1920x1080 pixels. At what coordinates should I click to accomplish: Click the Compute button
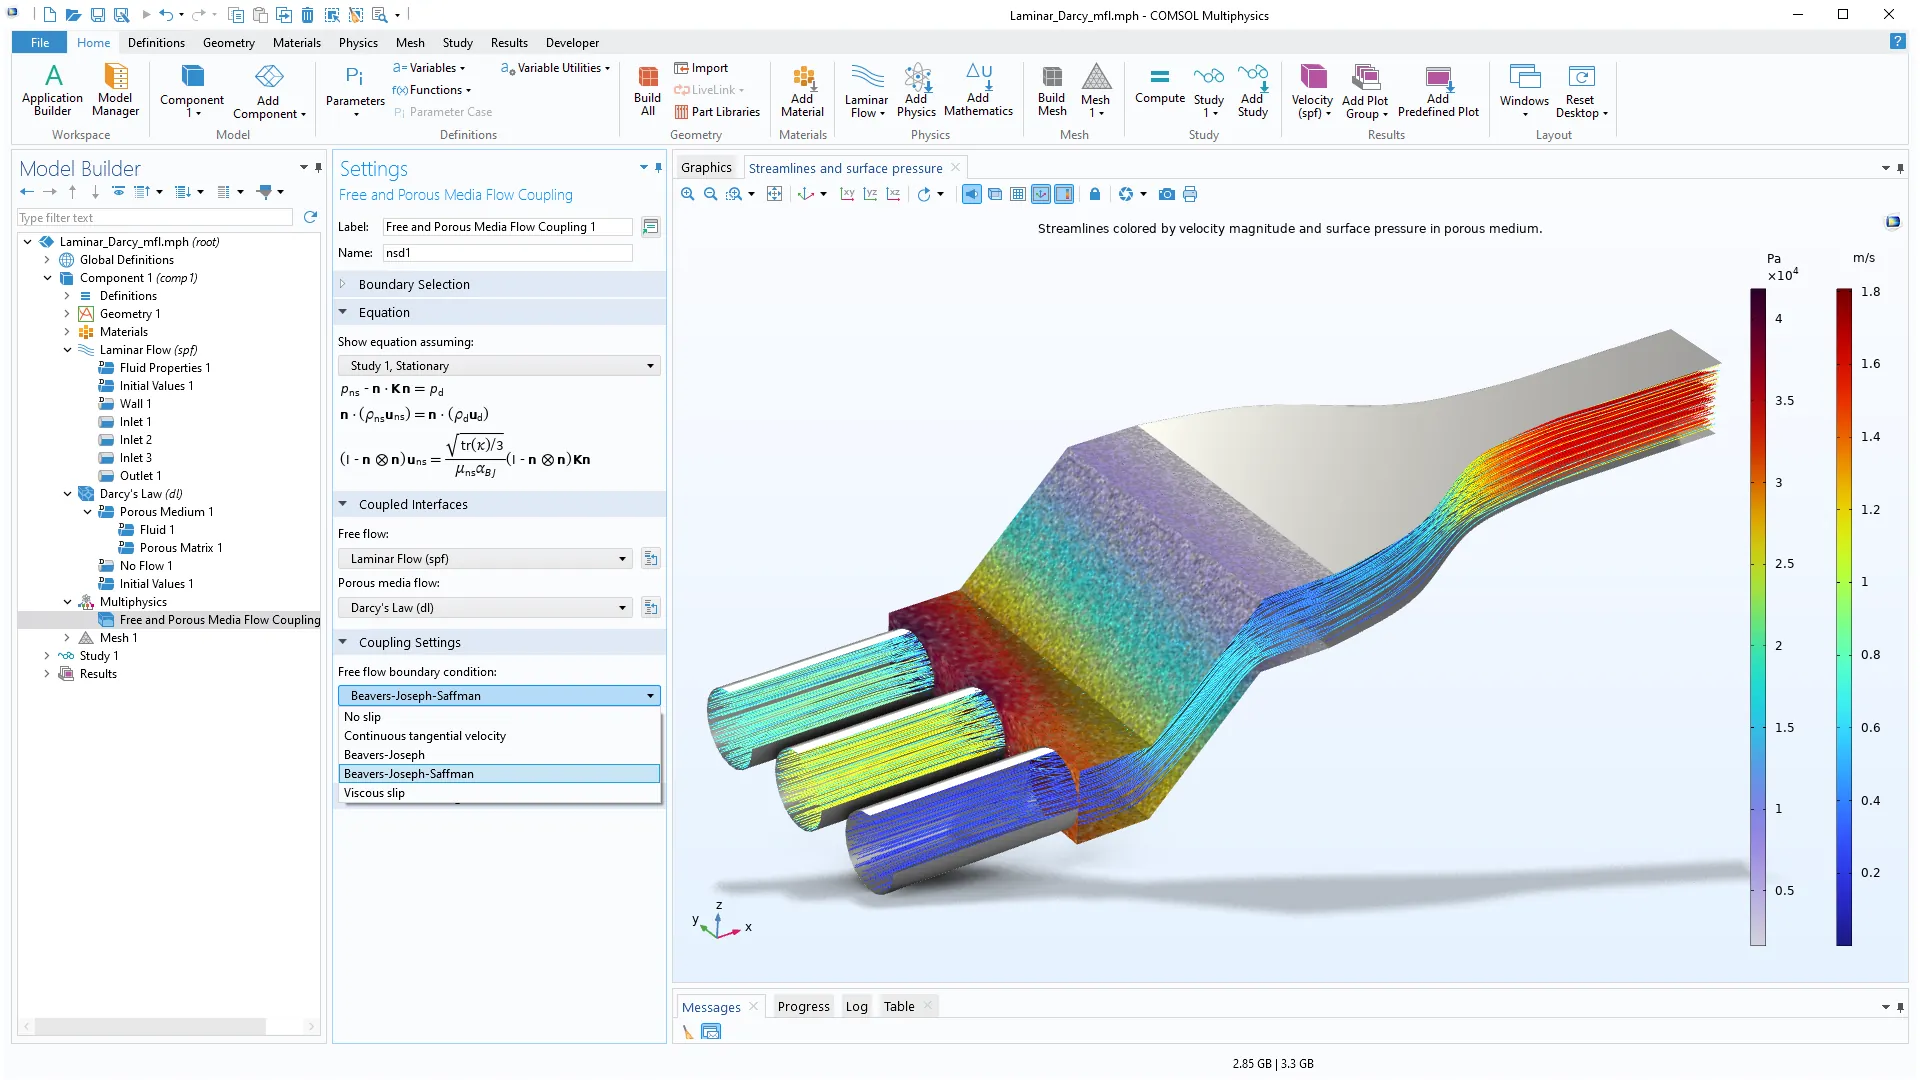click(1159, 84)
